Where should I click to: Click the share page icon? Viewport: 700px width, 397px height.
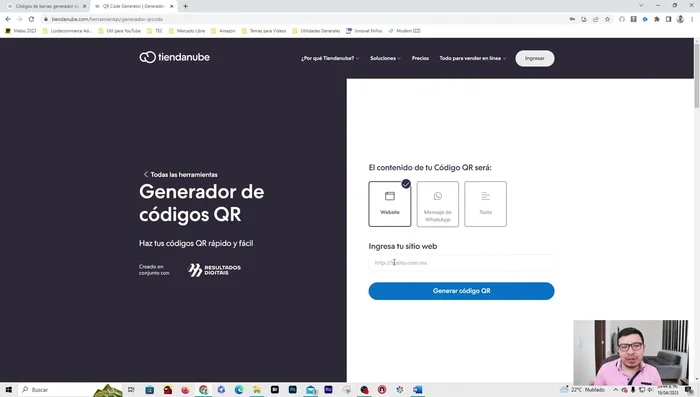point(596,19)
